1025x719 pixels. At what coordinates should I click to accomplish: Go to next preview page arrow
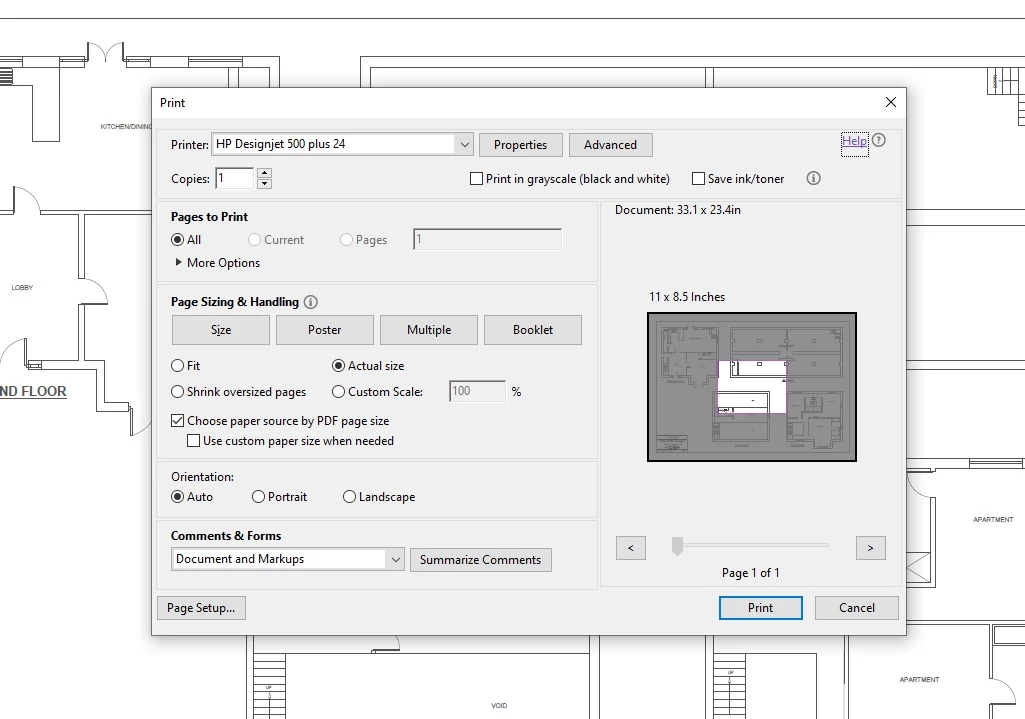pos(871,548)
